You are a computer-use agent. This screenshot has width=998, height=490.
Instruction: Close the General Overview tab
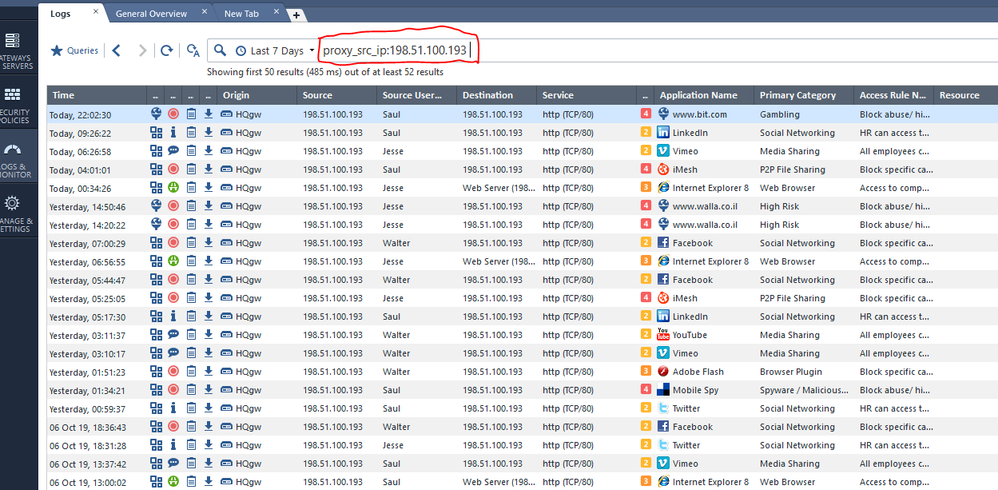tap(204, 14)
